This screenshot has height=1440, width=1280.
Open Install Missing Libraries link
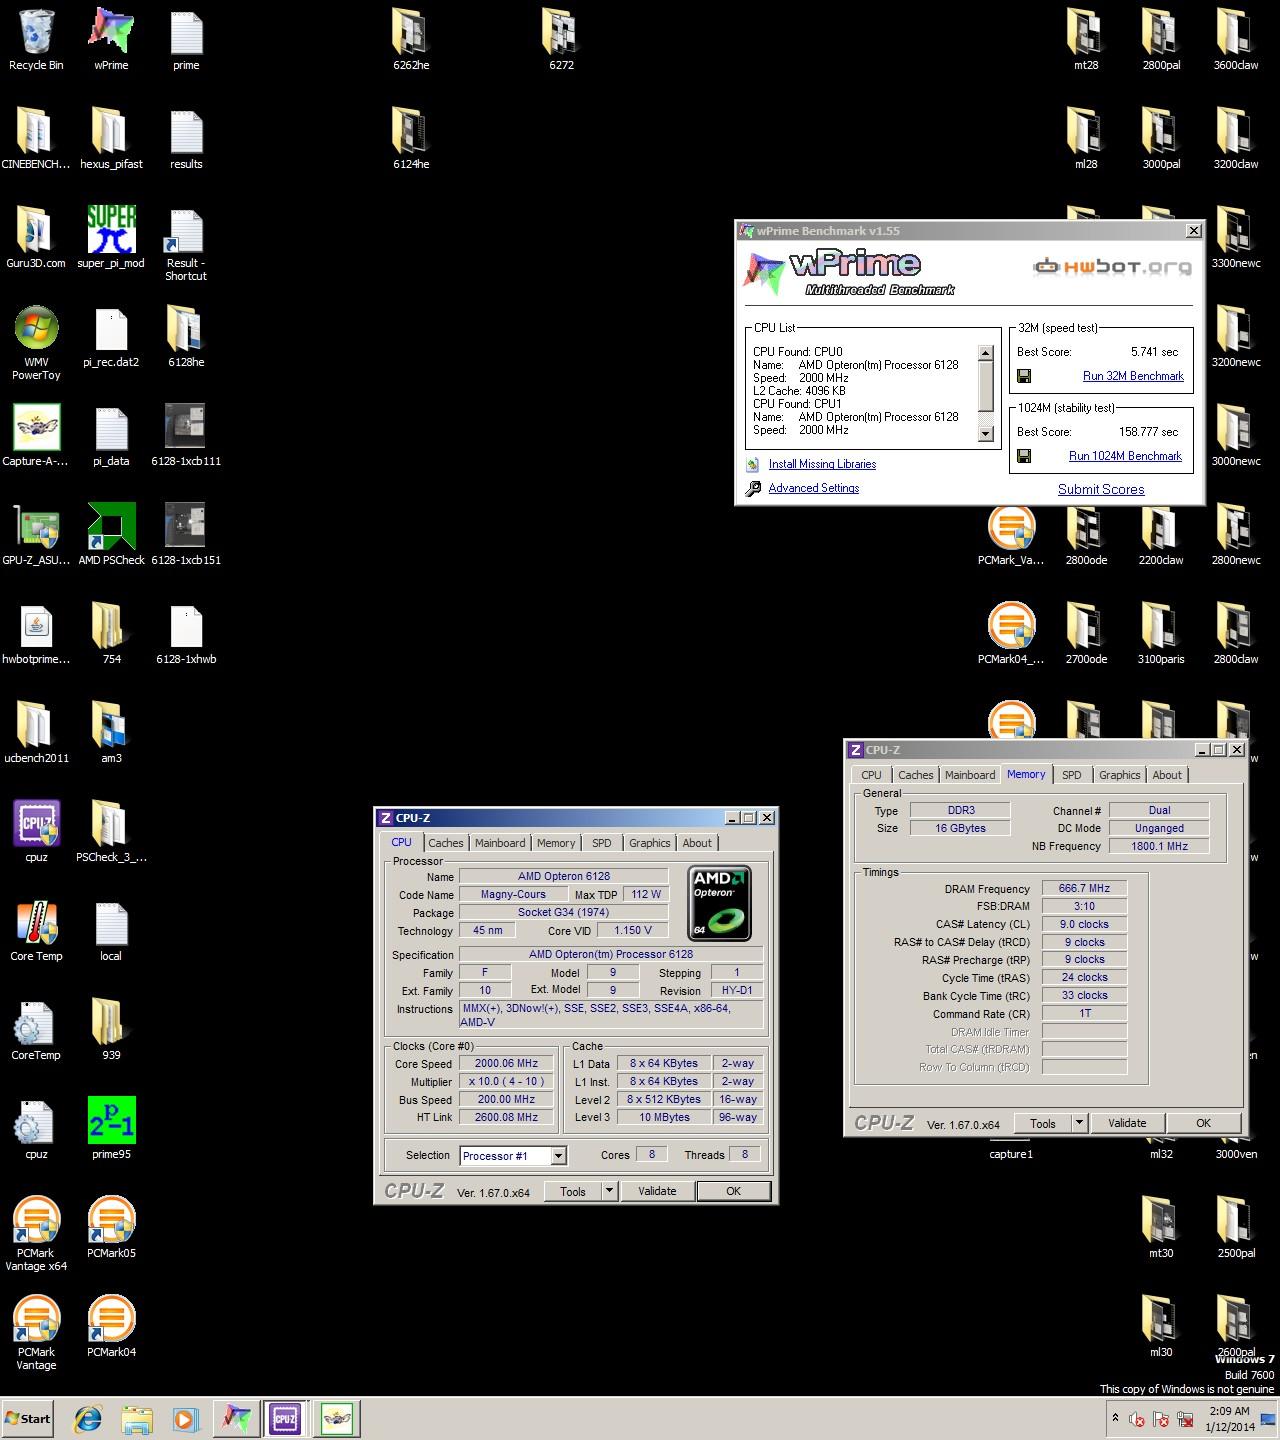[x=822, y=464]
